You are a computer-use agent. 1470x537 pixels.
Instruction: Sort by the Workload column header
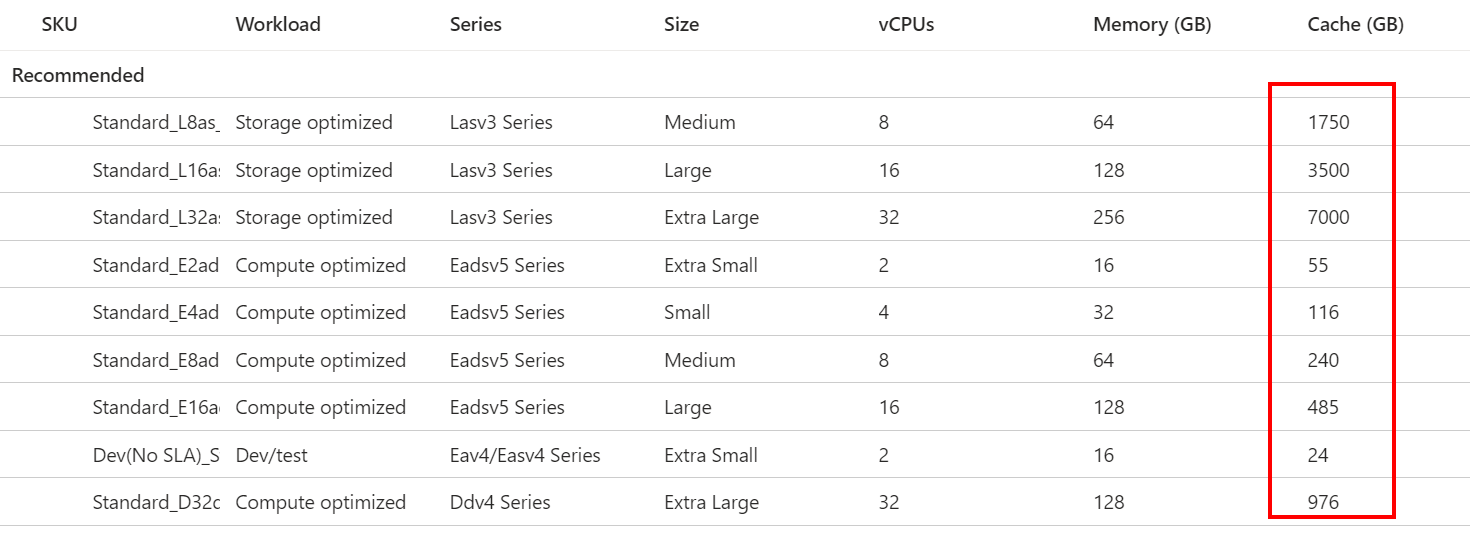(x=278, y=25)
